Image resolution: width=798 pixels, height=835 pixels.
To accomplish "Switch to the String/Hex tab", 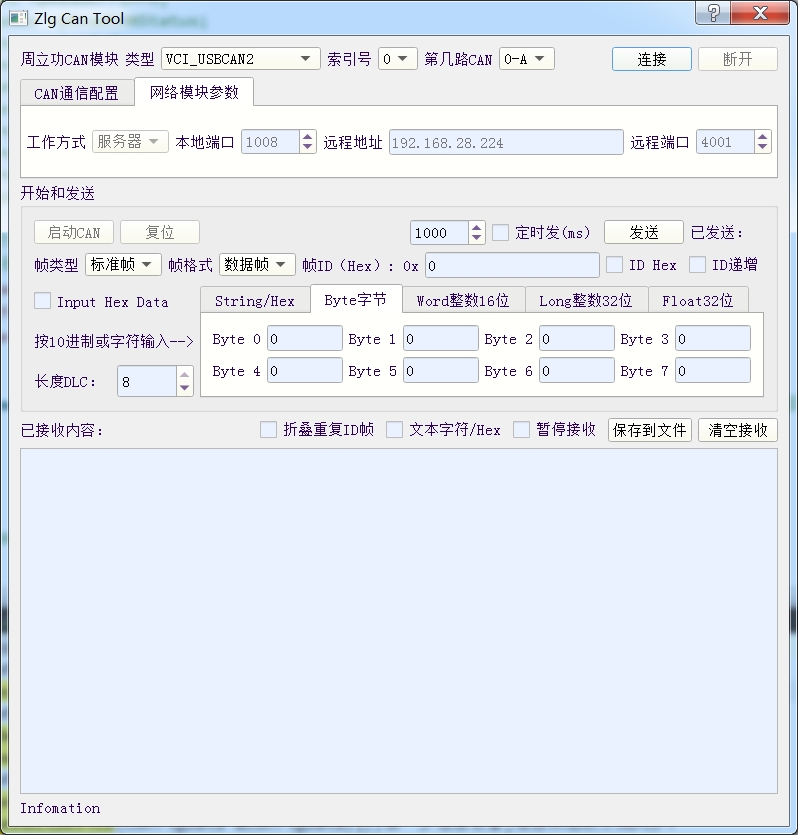I will [x=254, y=301].
